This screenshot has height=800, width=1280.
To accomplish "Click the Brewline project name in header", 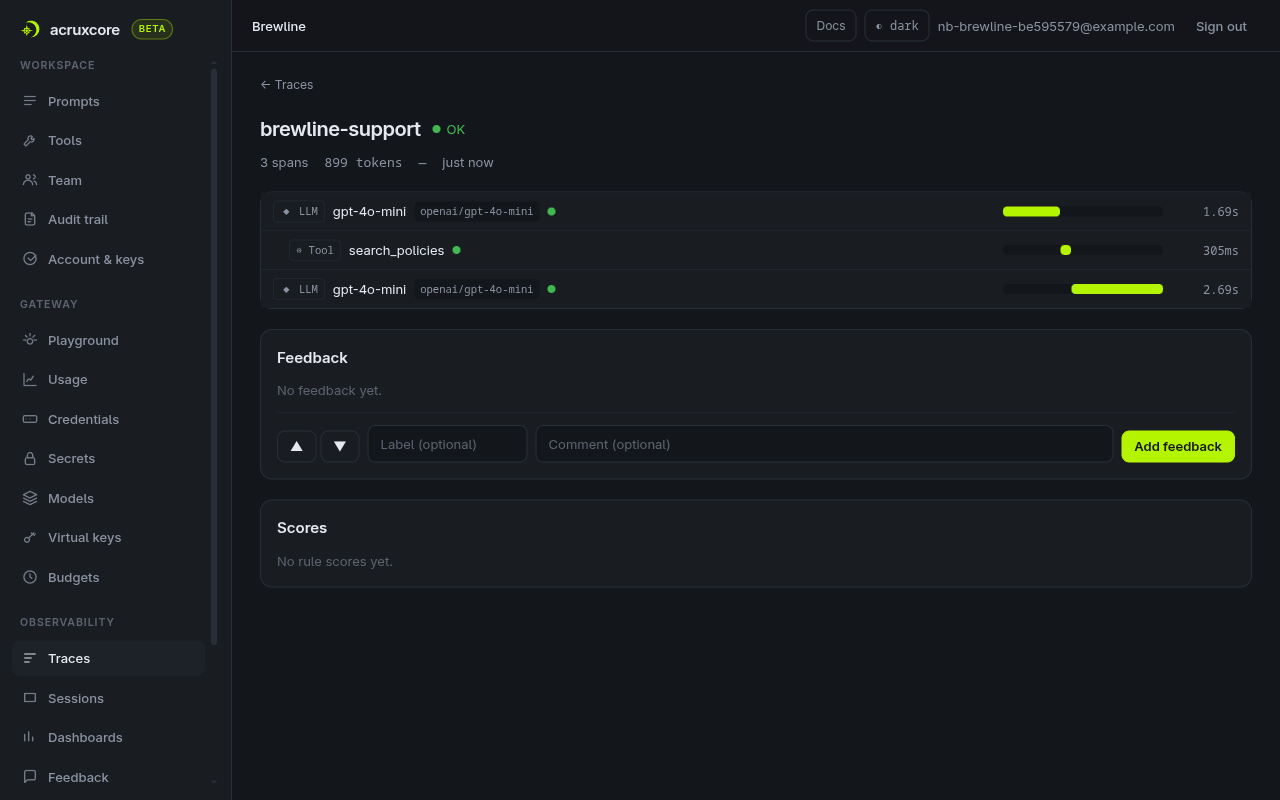I will coord(279,26).
